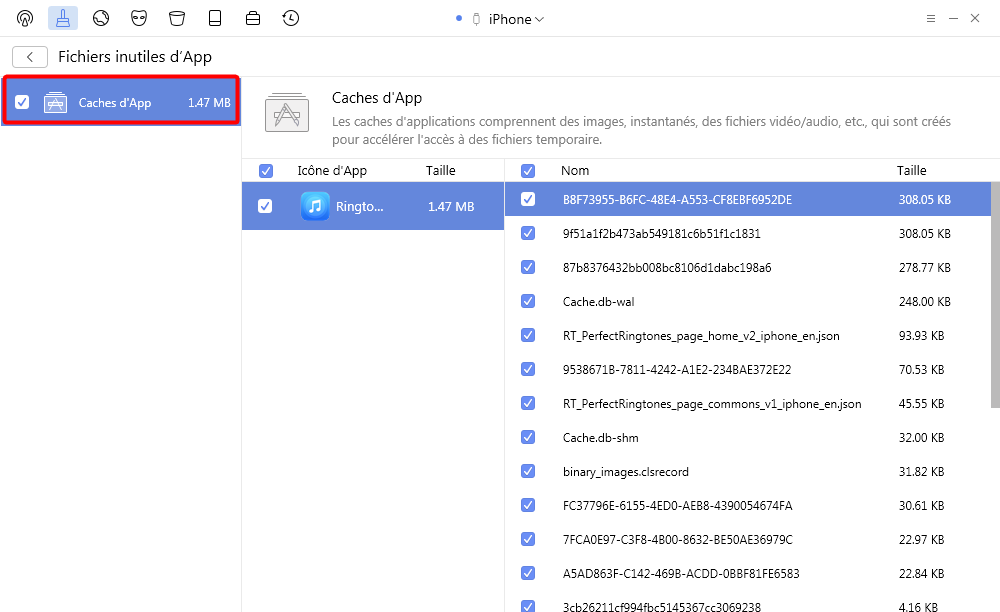The height and width of the screenshot is (612, 1000).
Task: Click the Caches d'App sidebar icon
Action: point(55,102)
